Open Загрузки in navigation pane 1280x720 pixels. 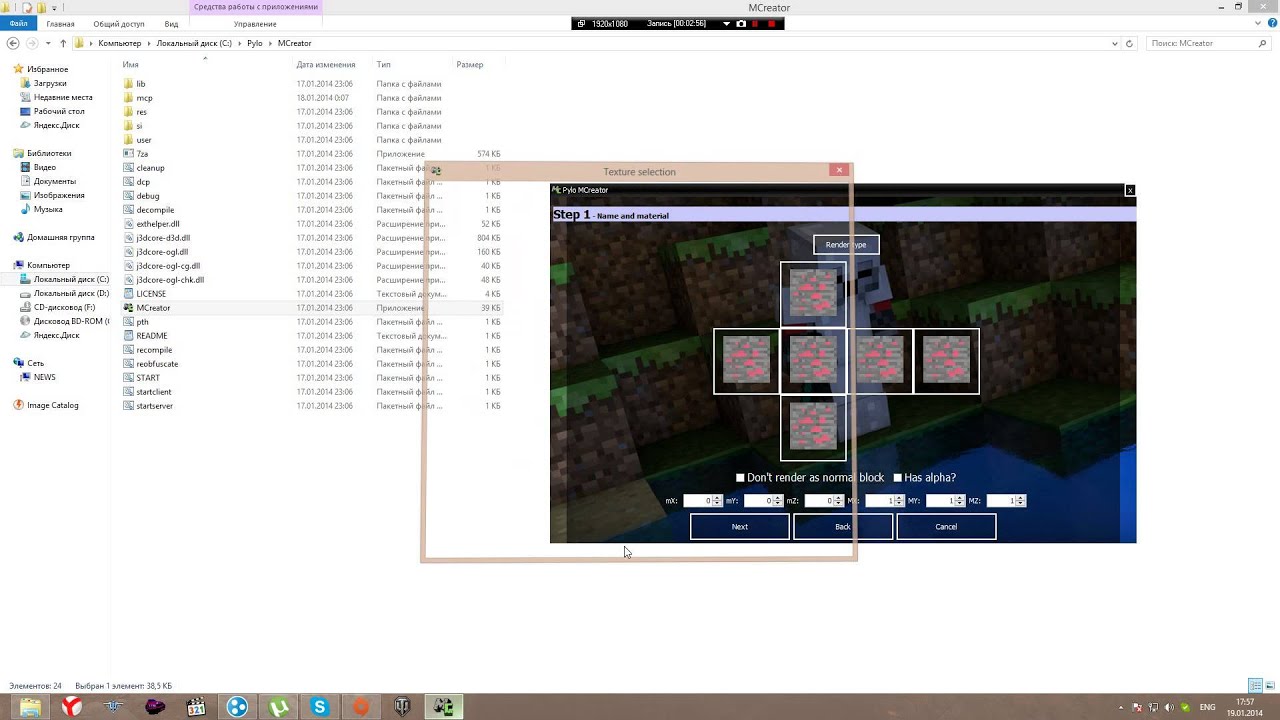coord(50,83)
